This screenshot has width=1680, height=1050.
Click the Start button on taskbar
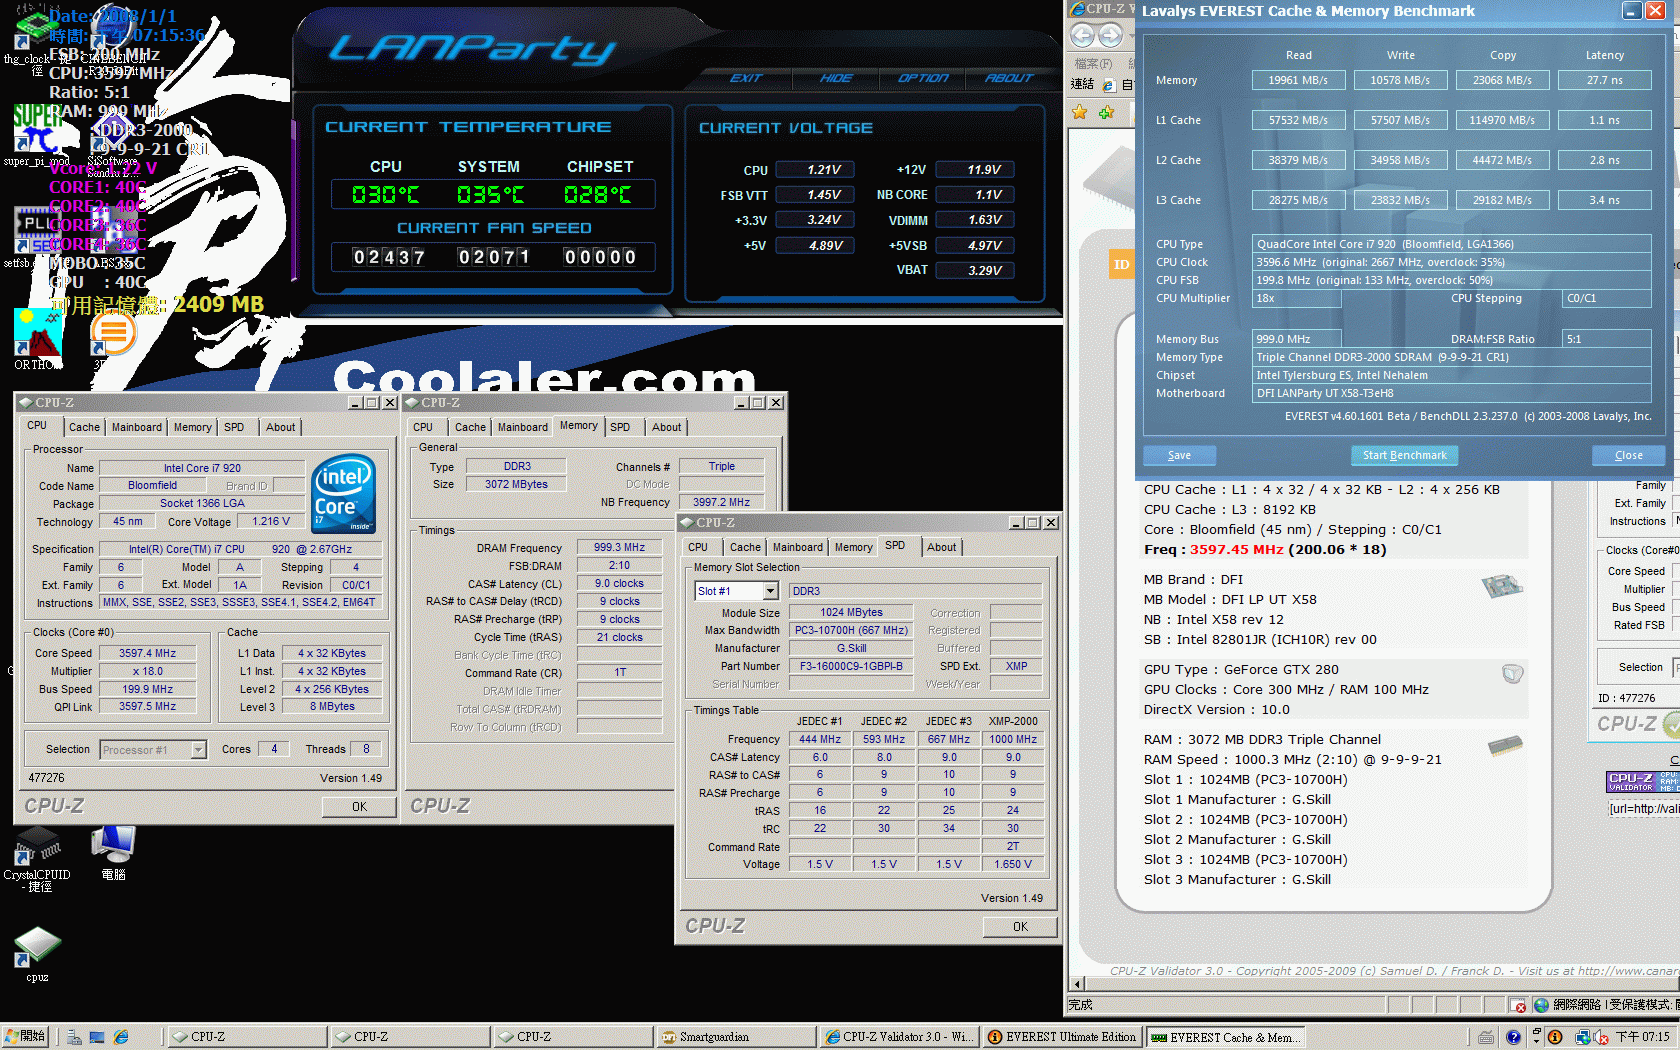25,1037
